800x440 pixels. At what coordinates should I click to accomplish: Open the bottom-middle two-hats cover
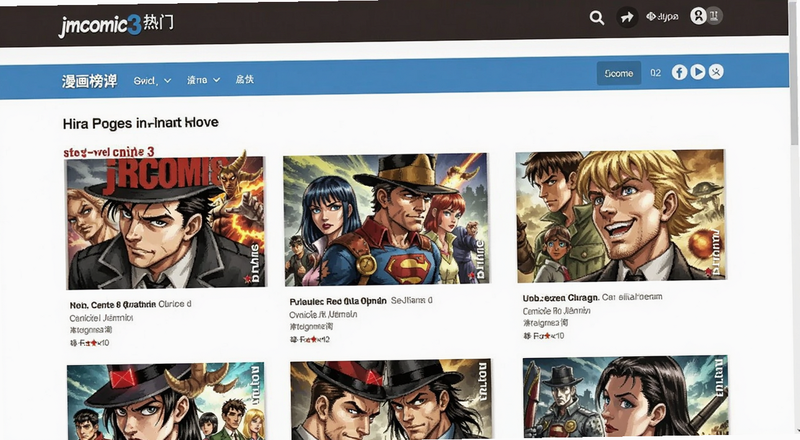pos(391,399)
